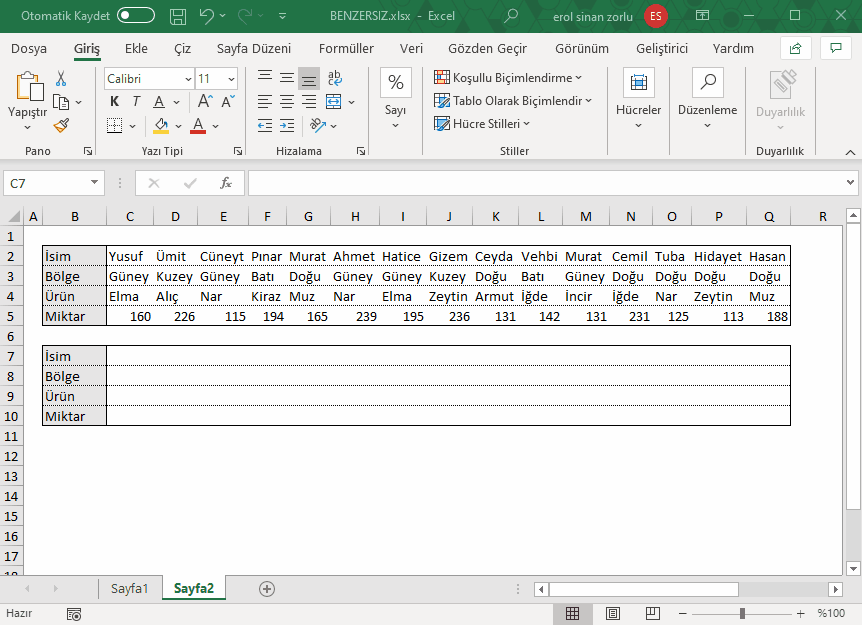
Task: Click the Cut scissors icon
Action: click(61, 79)
